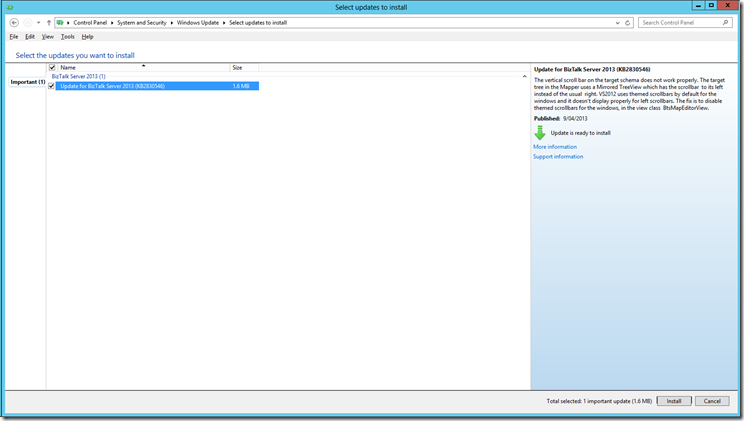Click the breadcrumb arrow after System and Security
Viewport: 744px width, 421px height.
tap(172, 23)
